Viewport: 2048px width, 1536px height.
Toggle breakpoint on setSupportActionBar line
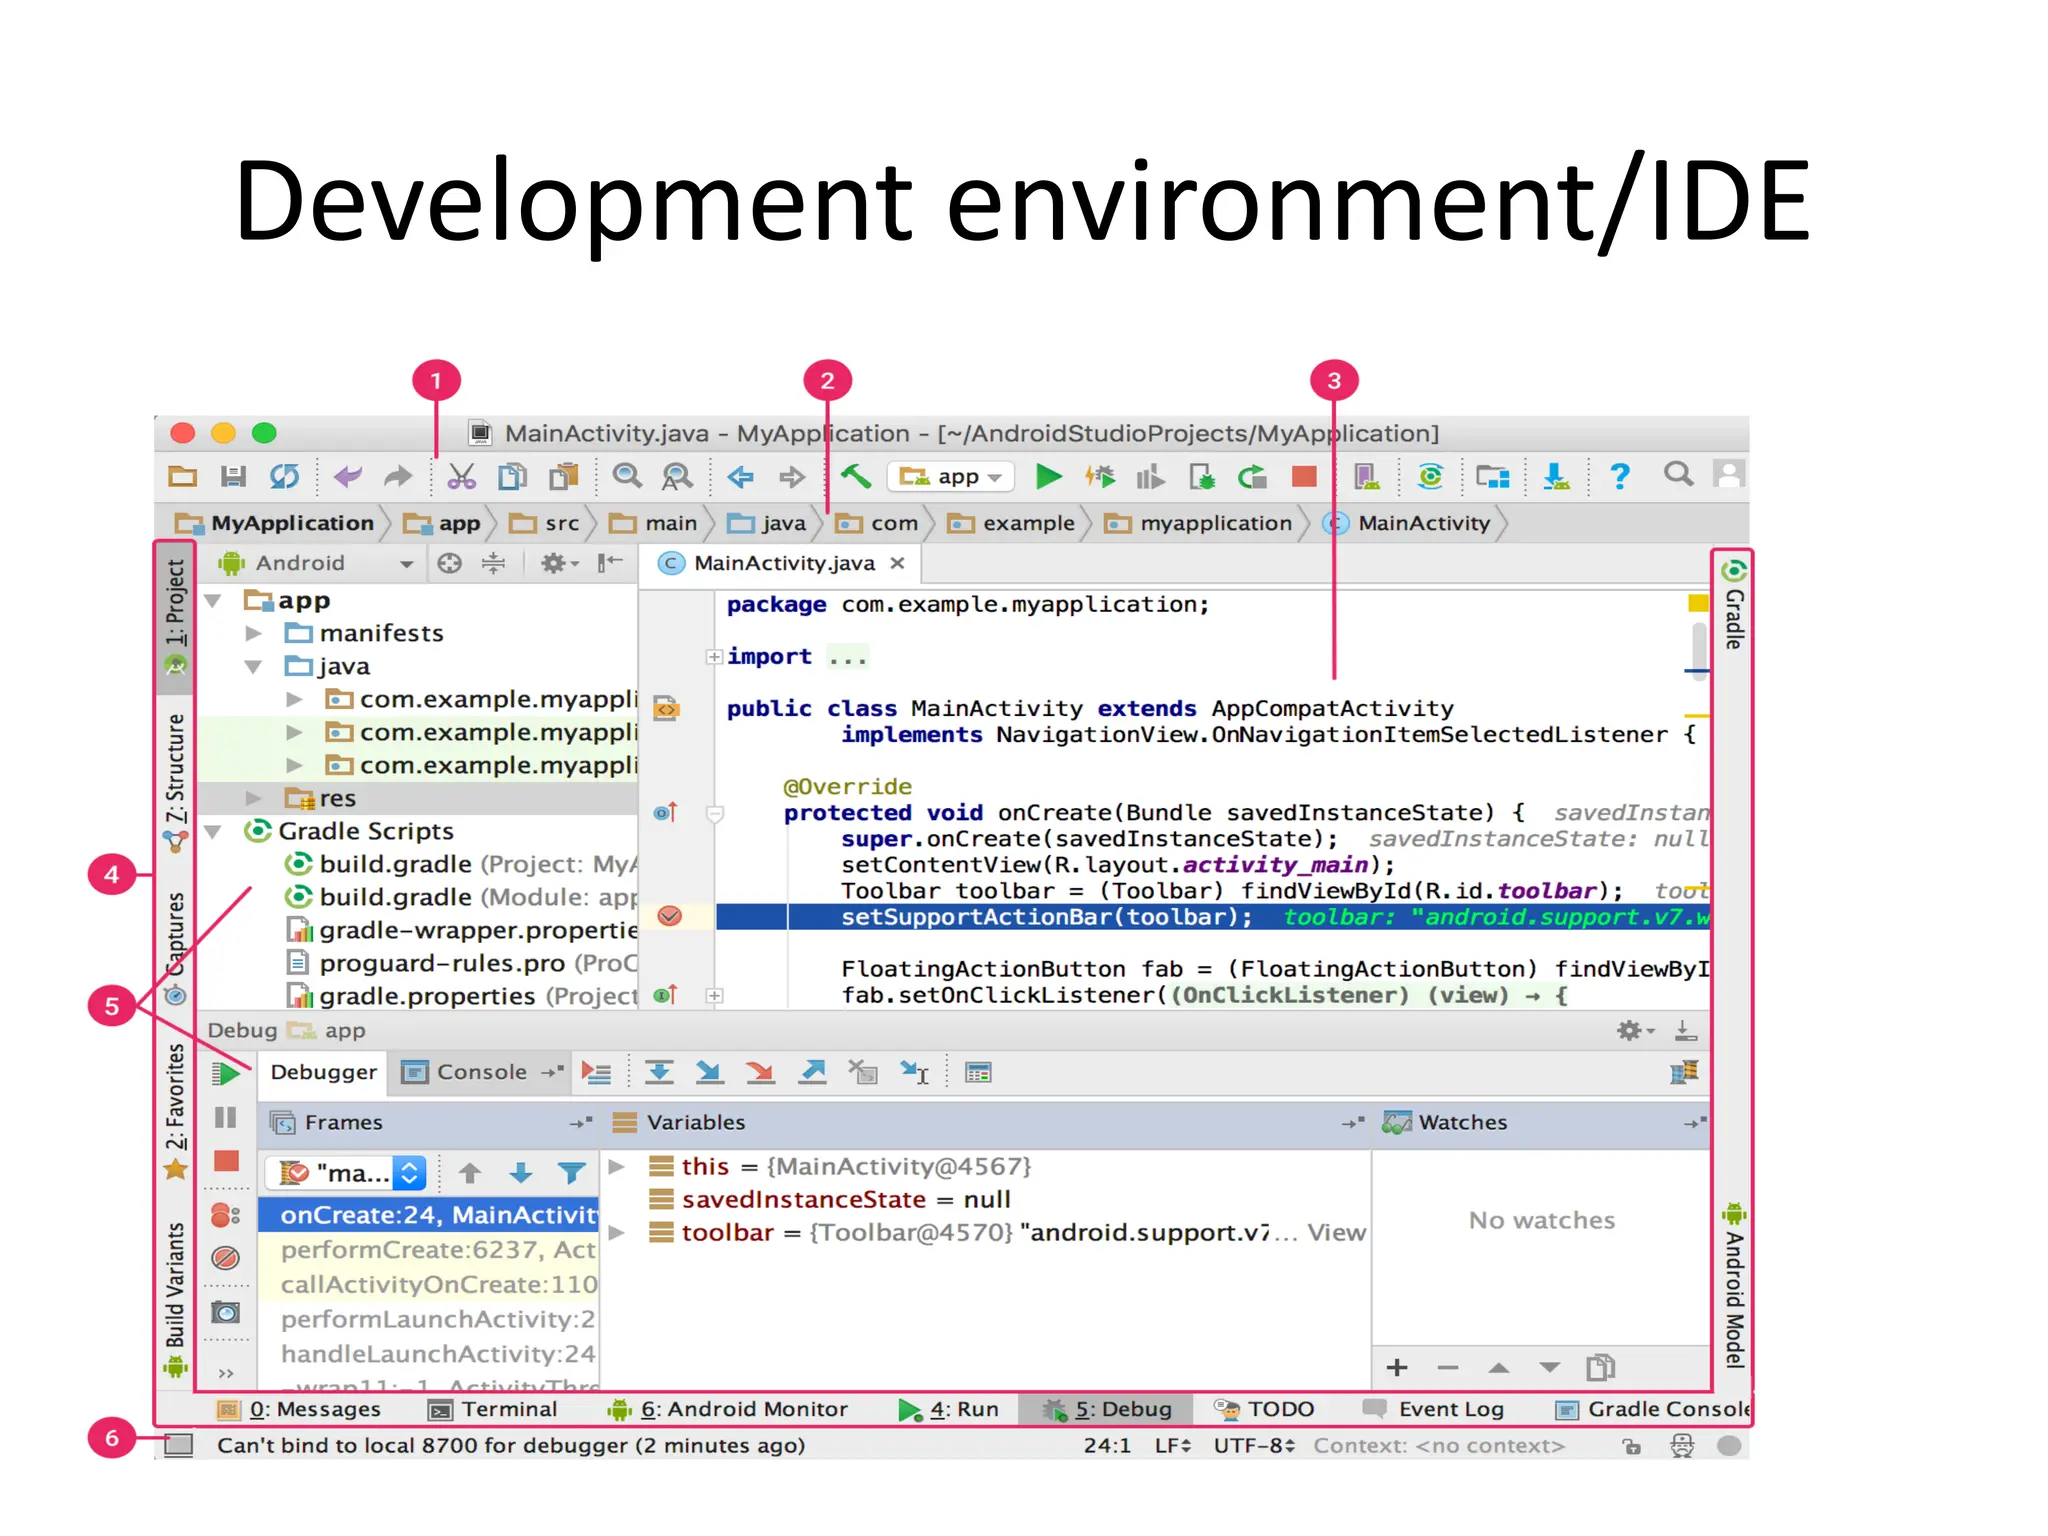(670, 916)
